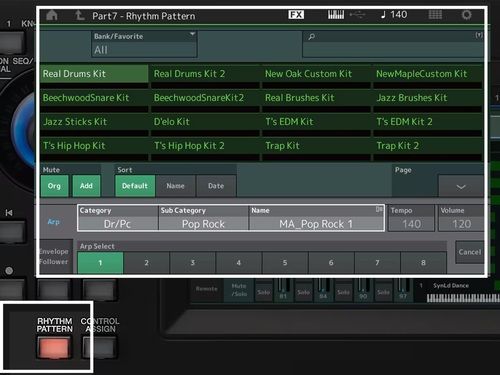Tap the USB connection icon
This screenshot has width=500, height=375.
click(357, 15)
